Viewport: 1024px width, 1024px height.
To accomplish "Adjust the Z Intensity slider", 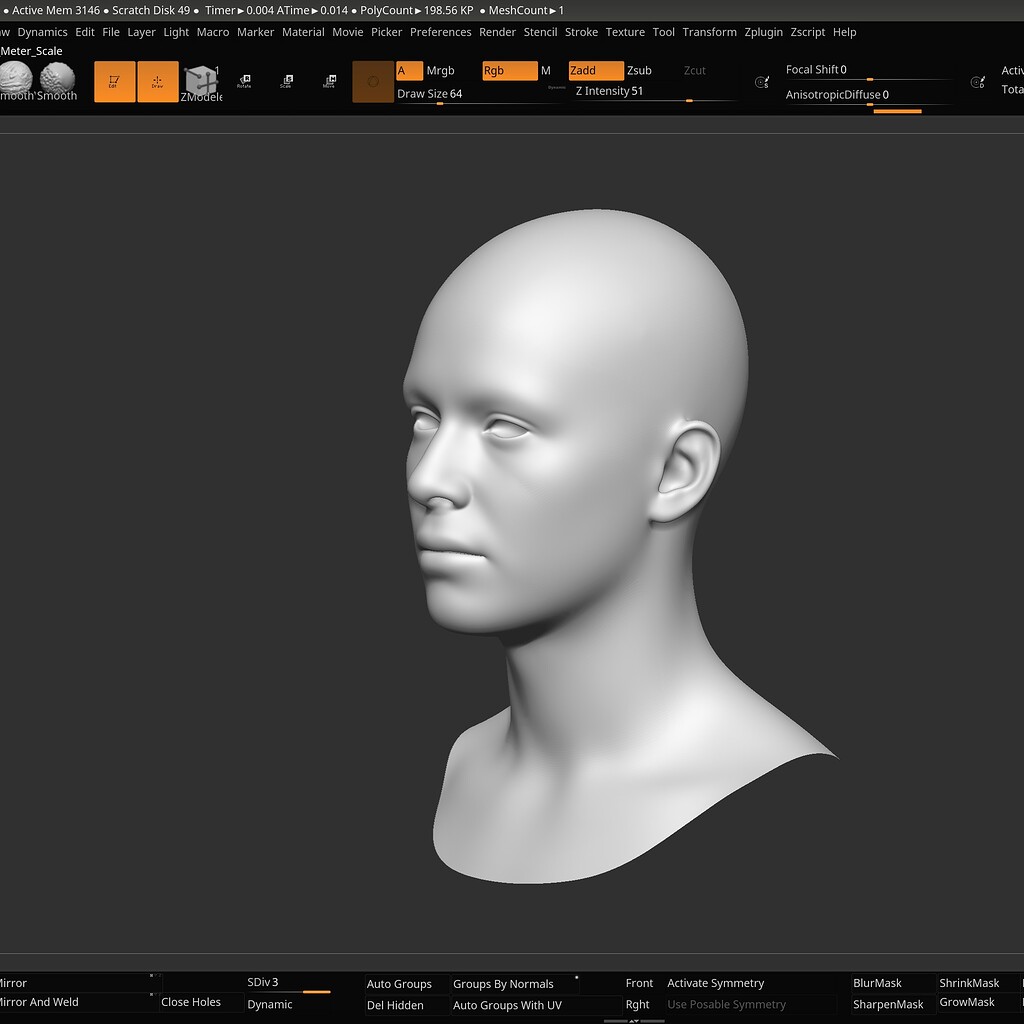I will 640,91.
